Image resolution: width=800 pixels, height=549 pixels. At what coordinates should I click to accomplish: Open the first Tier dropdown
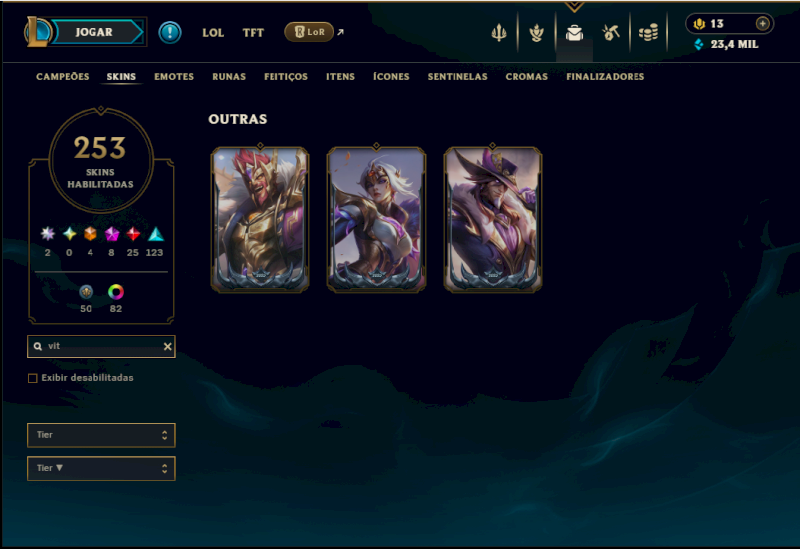(x=101, y=435)
